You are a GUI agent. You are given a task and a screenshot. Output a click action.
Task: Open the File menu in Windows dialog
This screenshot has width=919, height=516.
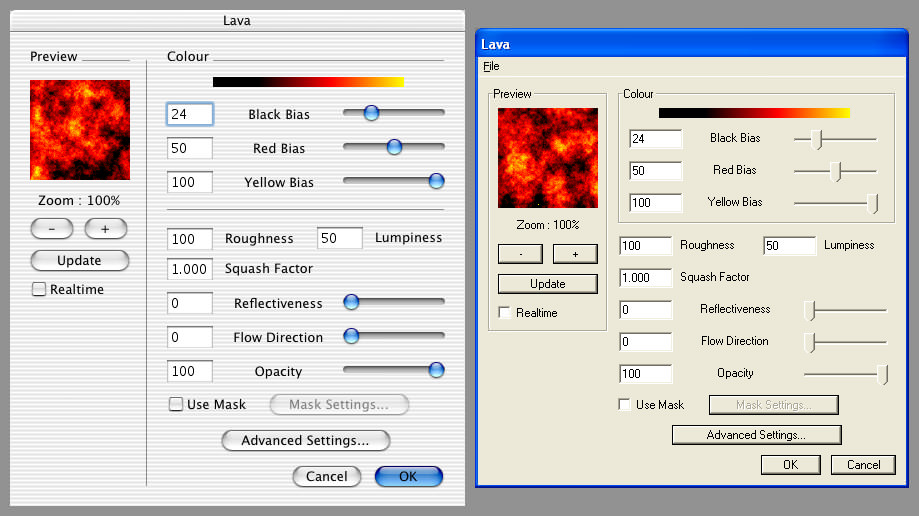pos(491,66)
